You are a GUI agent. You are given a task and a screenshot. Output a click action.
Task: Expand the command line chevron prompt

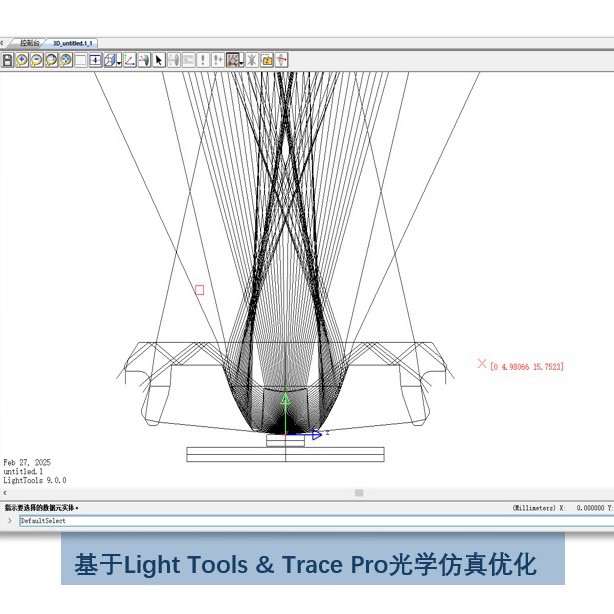pos(10,521)
